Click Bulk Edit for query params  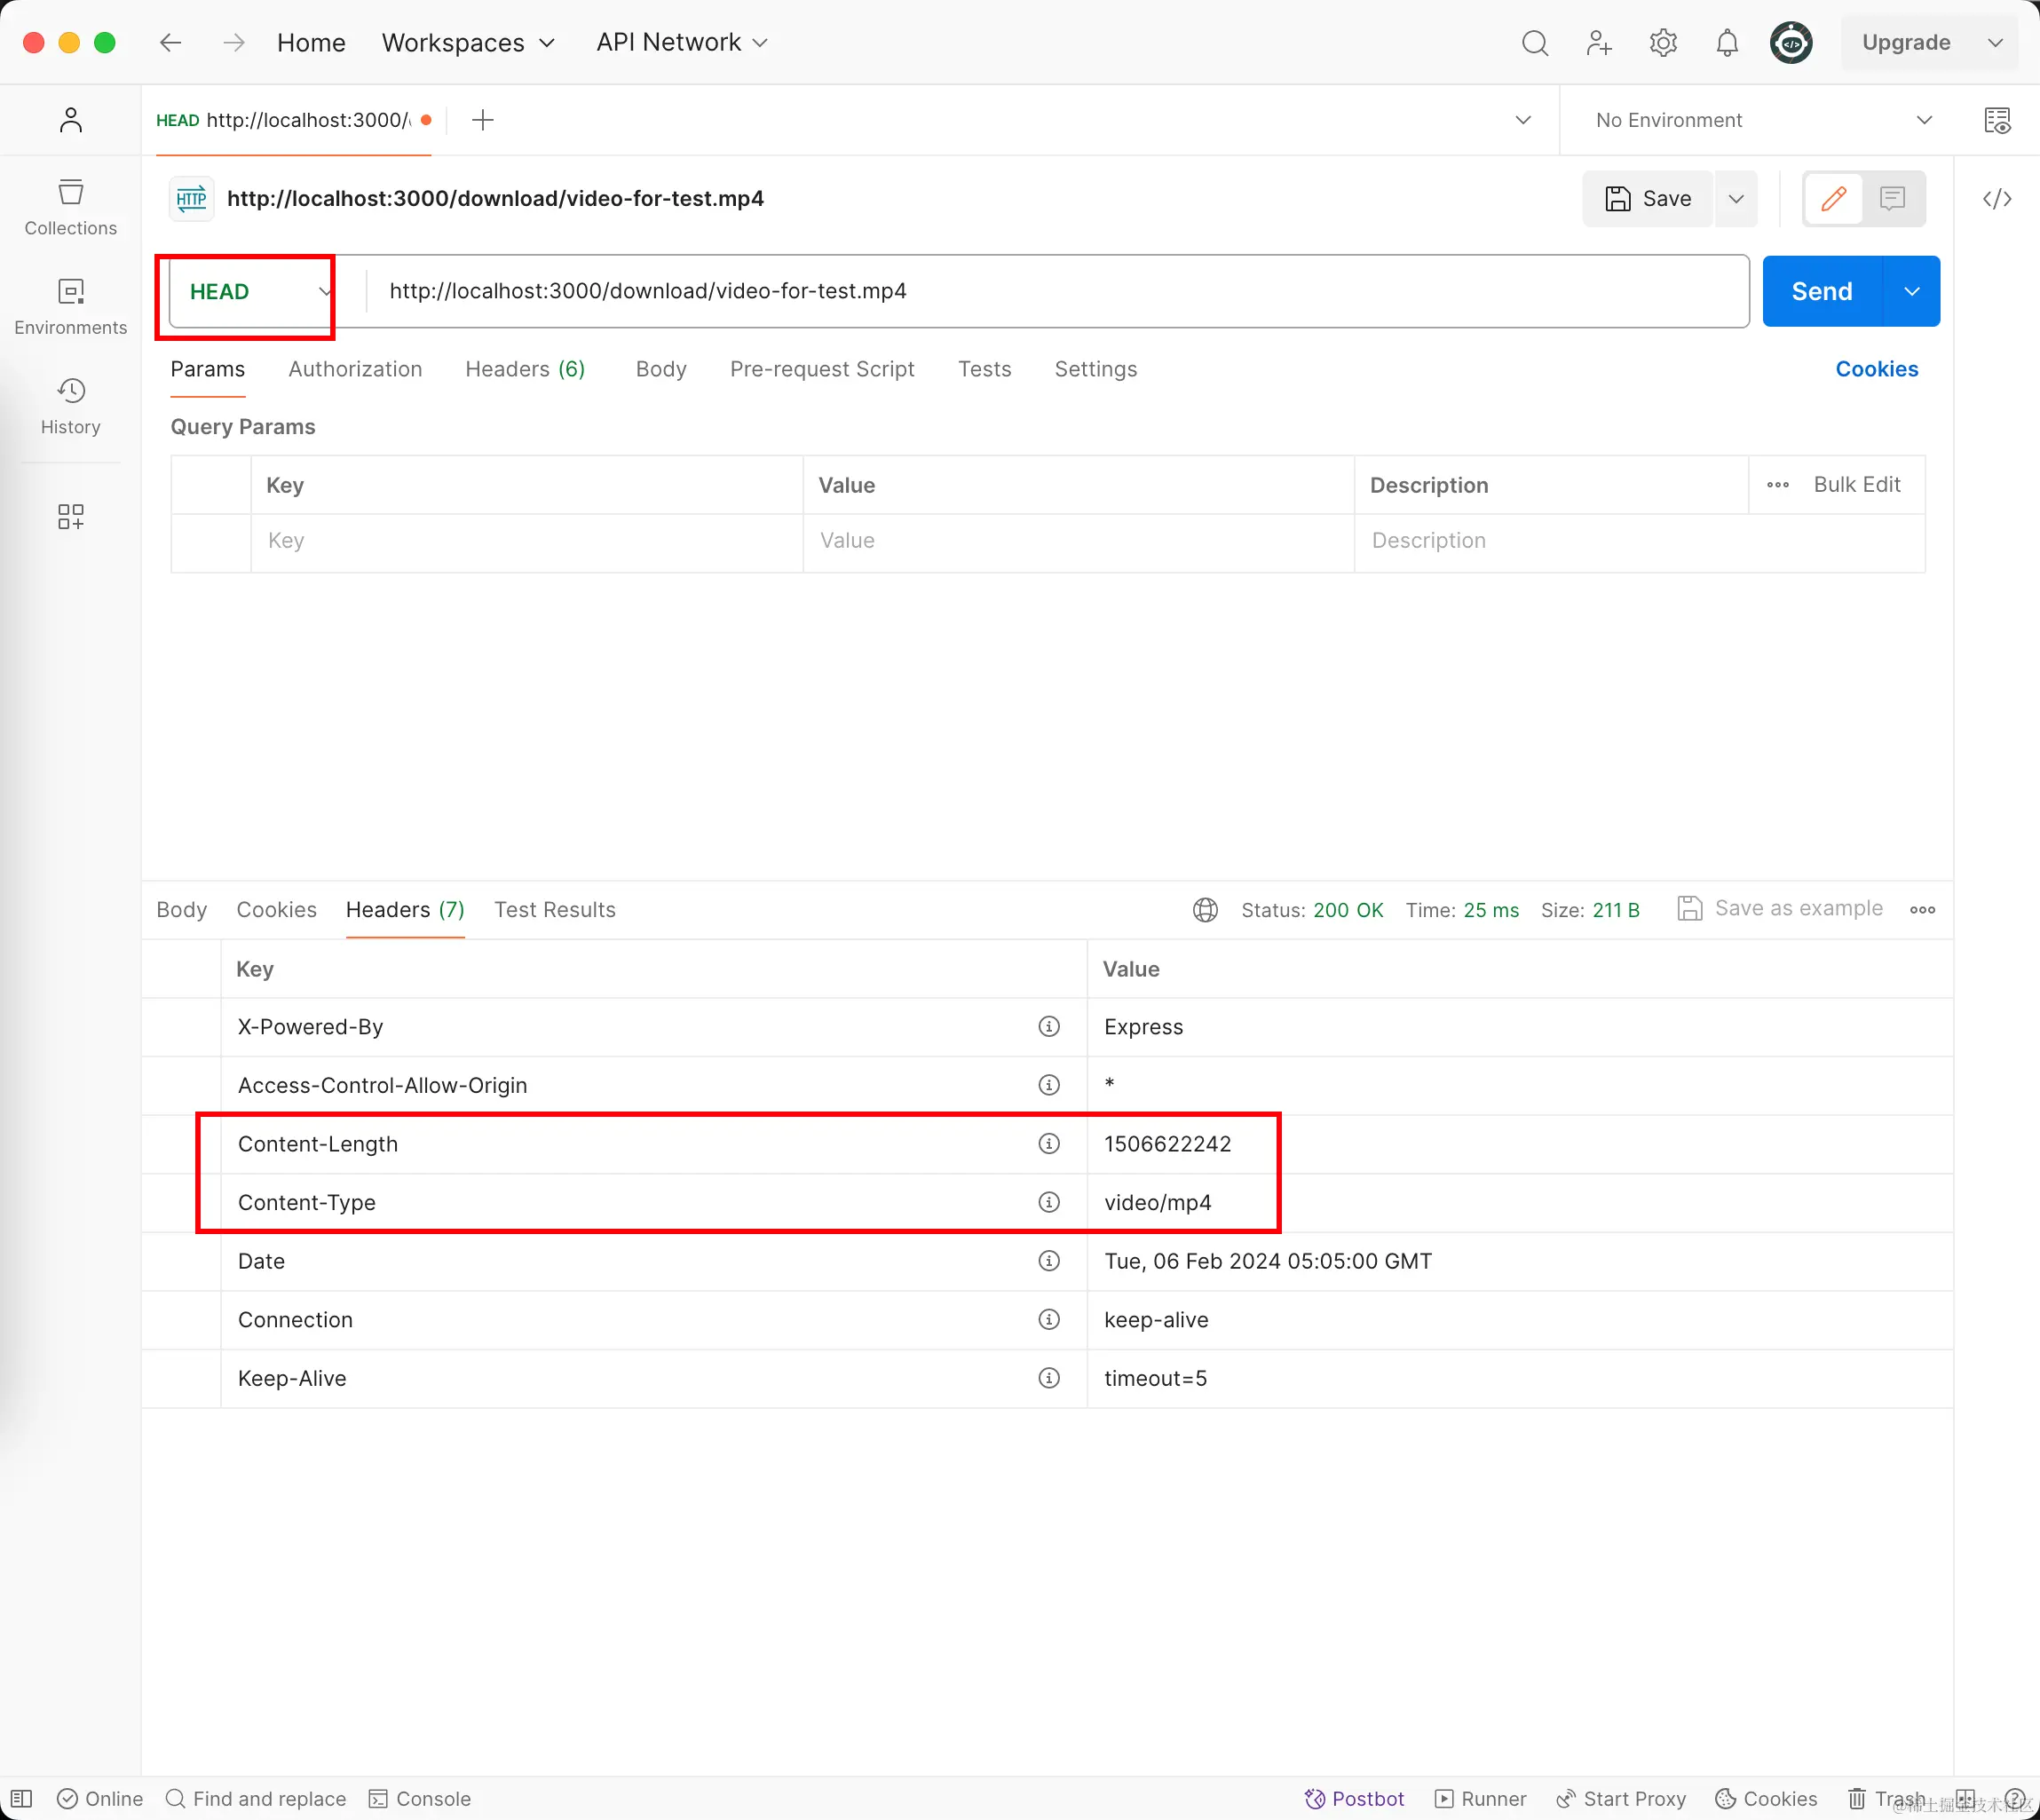click(x=1857, y=485)
